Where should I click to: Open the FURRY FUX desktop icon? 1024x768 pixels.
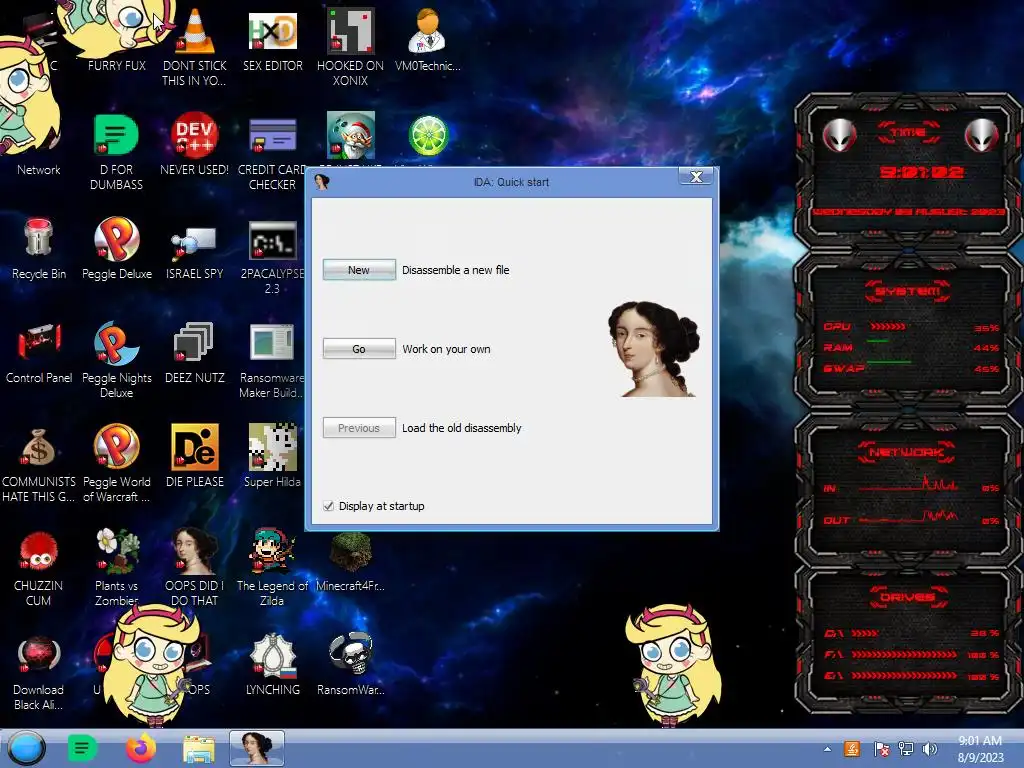[116, 39]
